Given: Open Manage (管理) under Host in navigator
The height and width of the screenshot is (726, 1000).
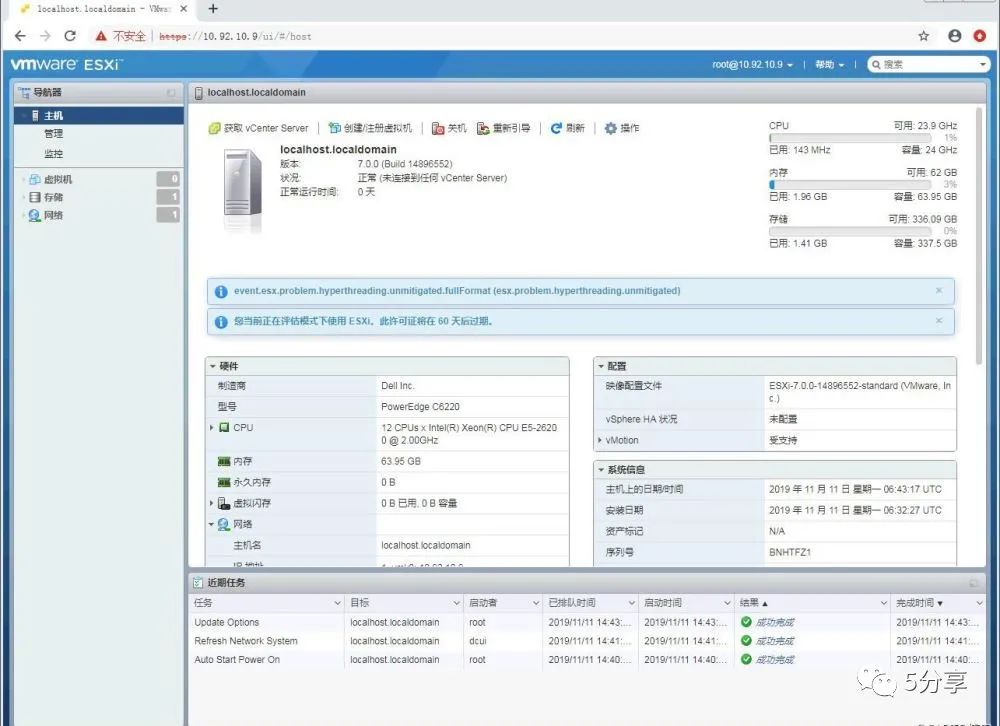Looking at the screenshot, I should pyautogui.click(x=54, y=133).
